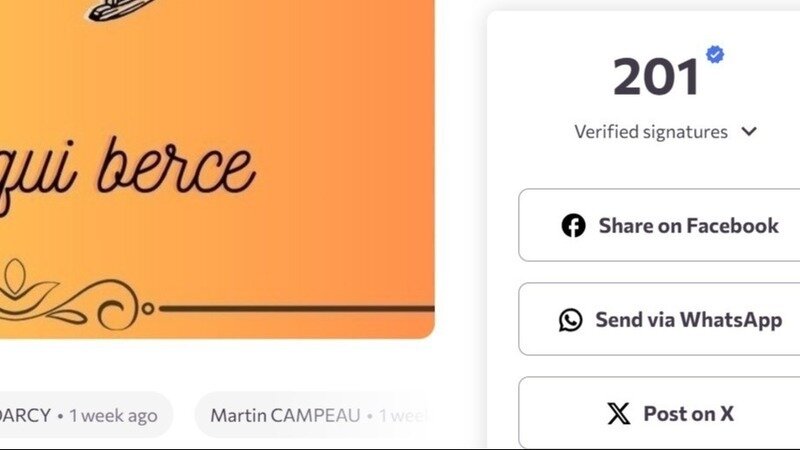Click the X logo icon

pos(619,413)
